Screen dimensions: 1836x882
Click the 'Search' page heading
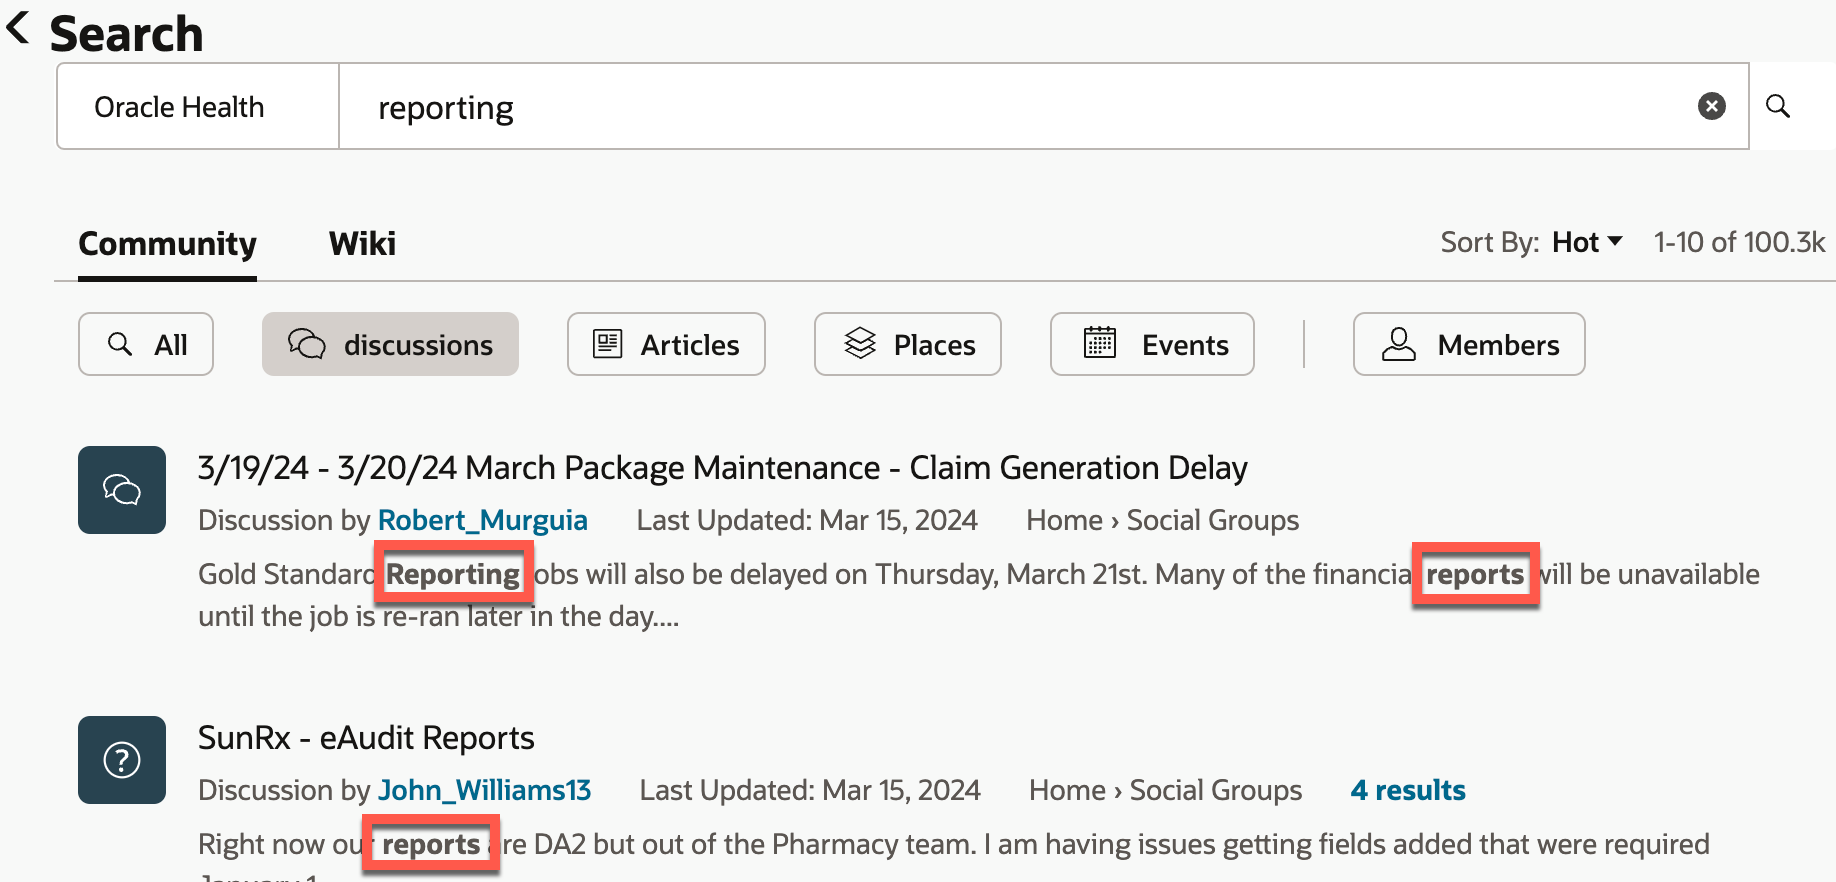click(x=126, y=33)
